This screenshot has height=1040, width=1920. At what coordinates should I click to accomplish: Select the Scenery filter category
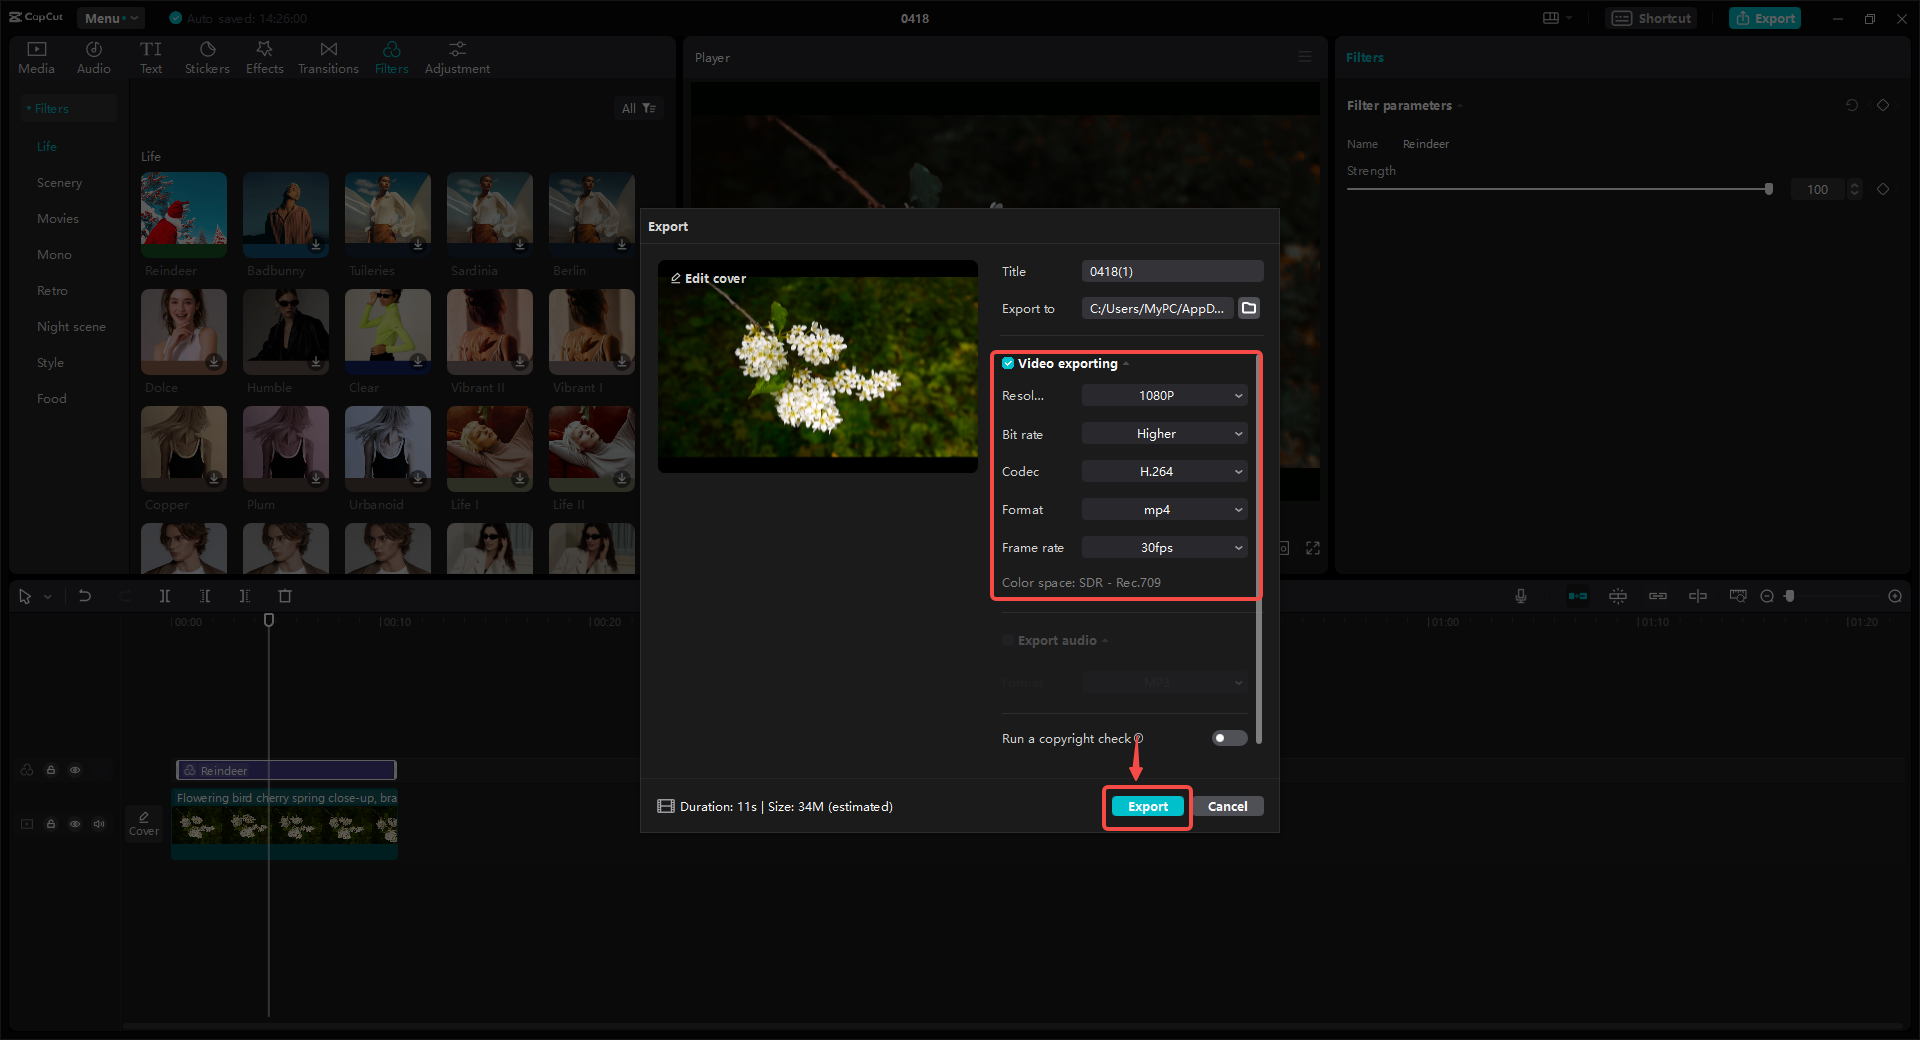pyautogui.click(x=59, y=182)
